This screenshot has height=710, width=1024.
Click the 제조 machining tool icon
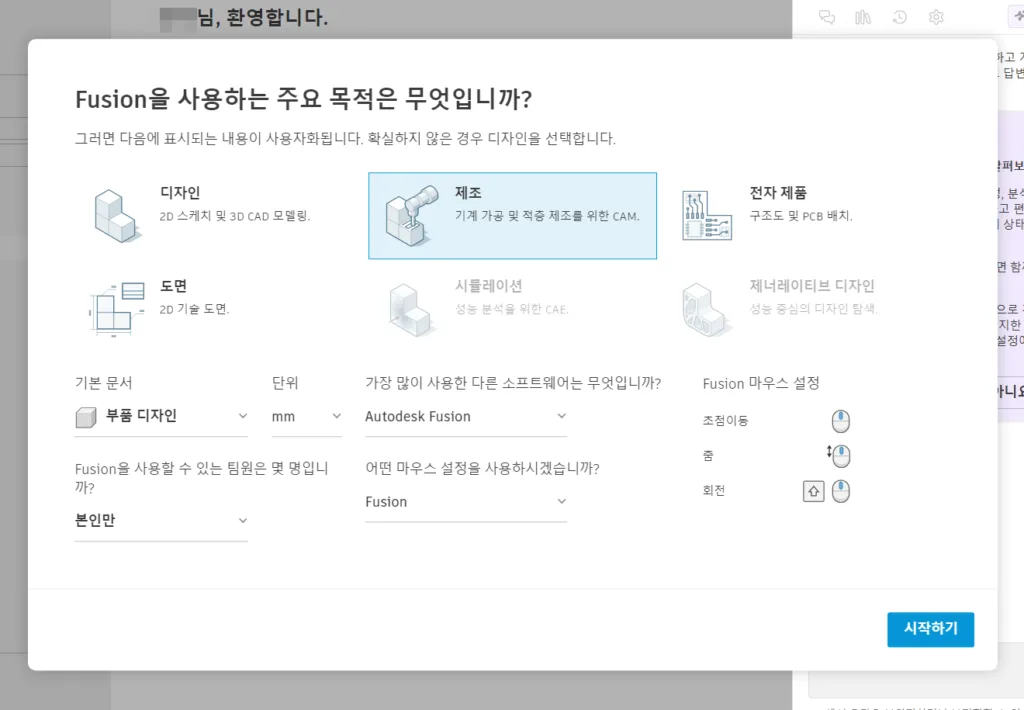412,215
